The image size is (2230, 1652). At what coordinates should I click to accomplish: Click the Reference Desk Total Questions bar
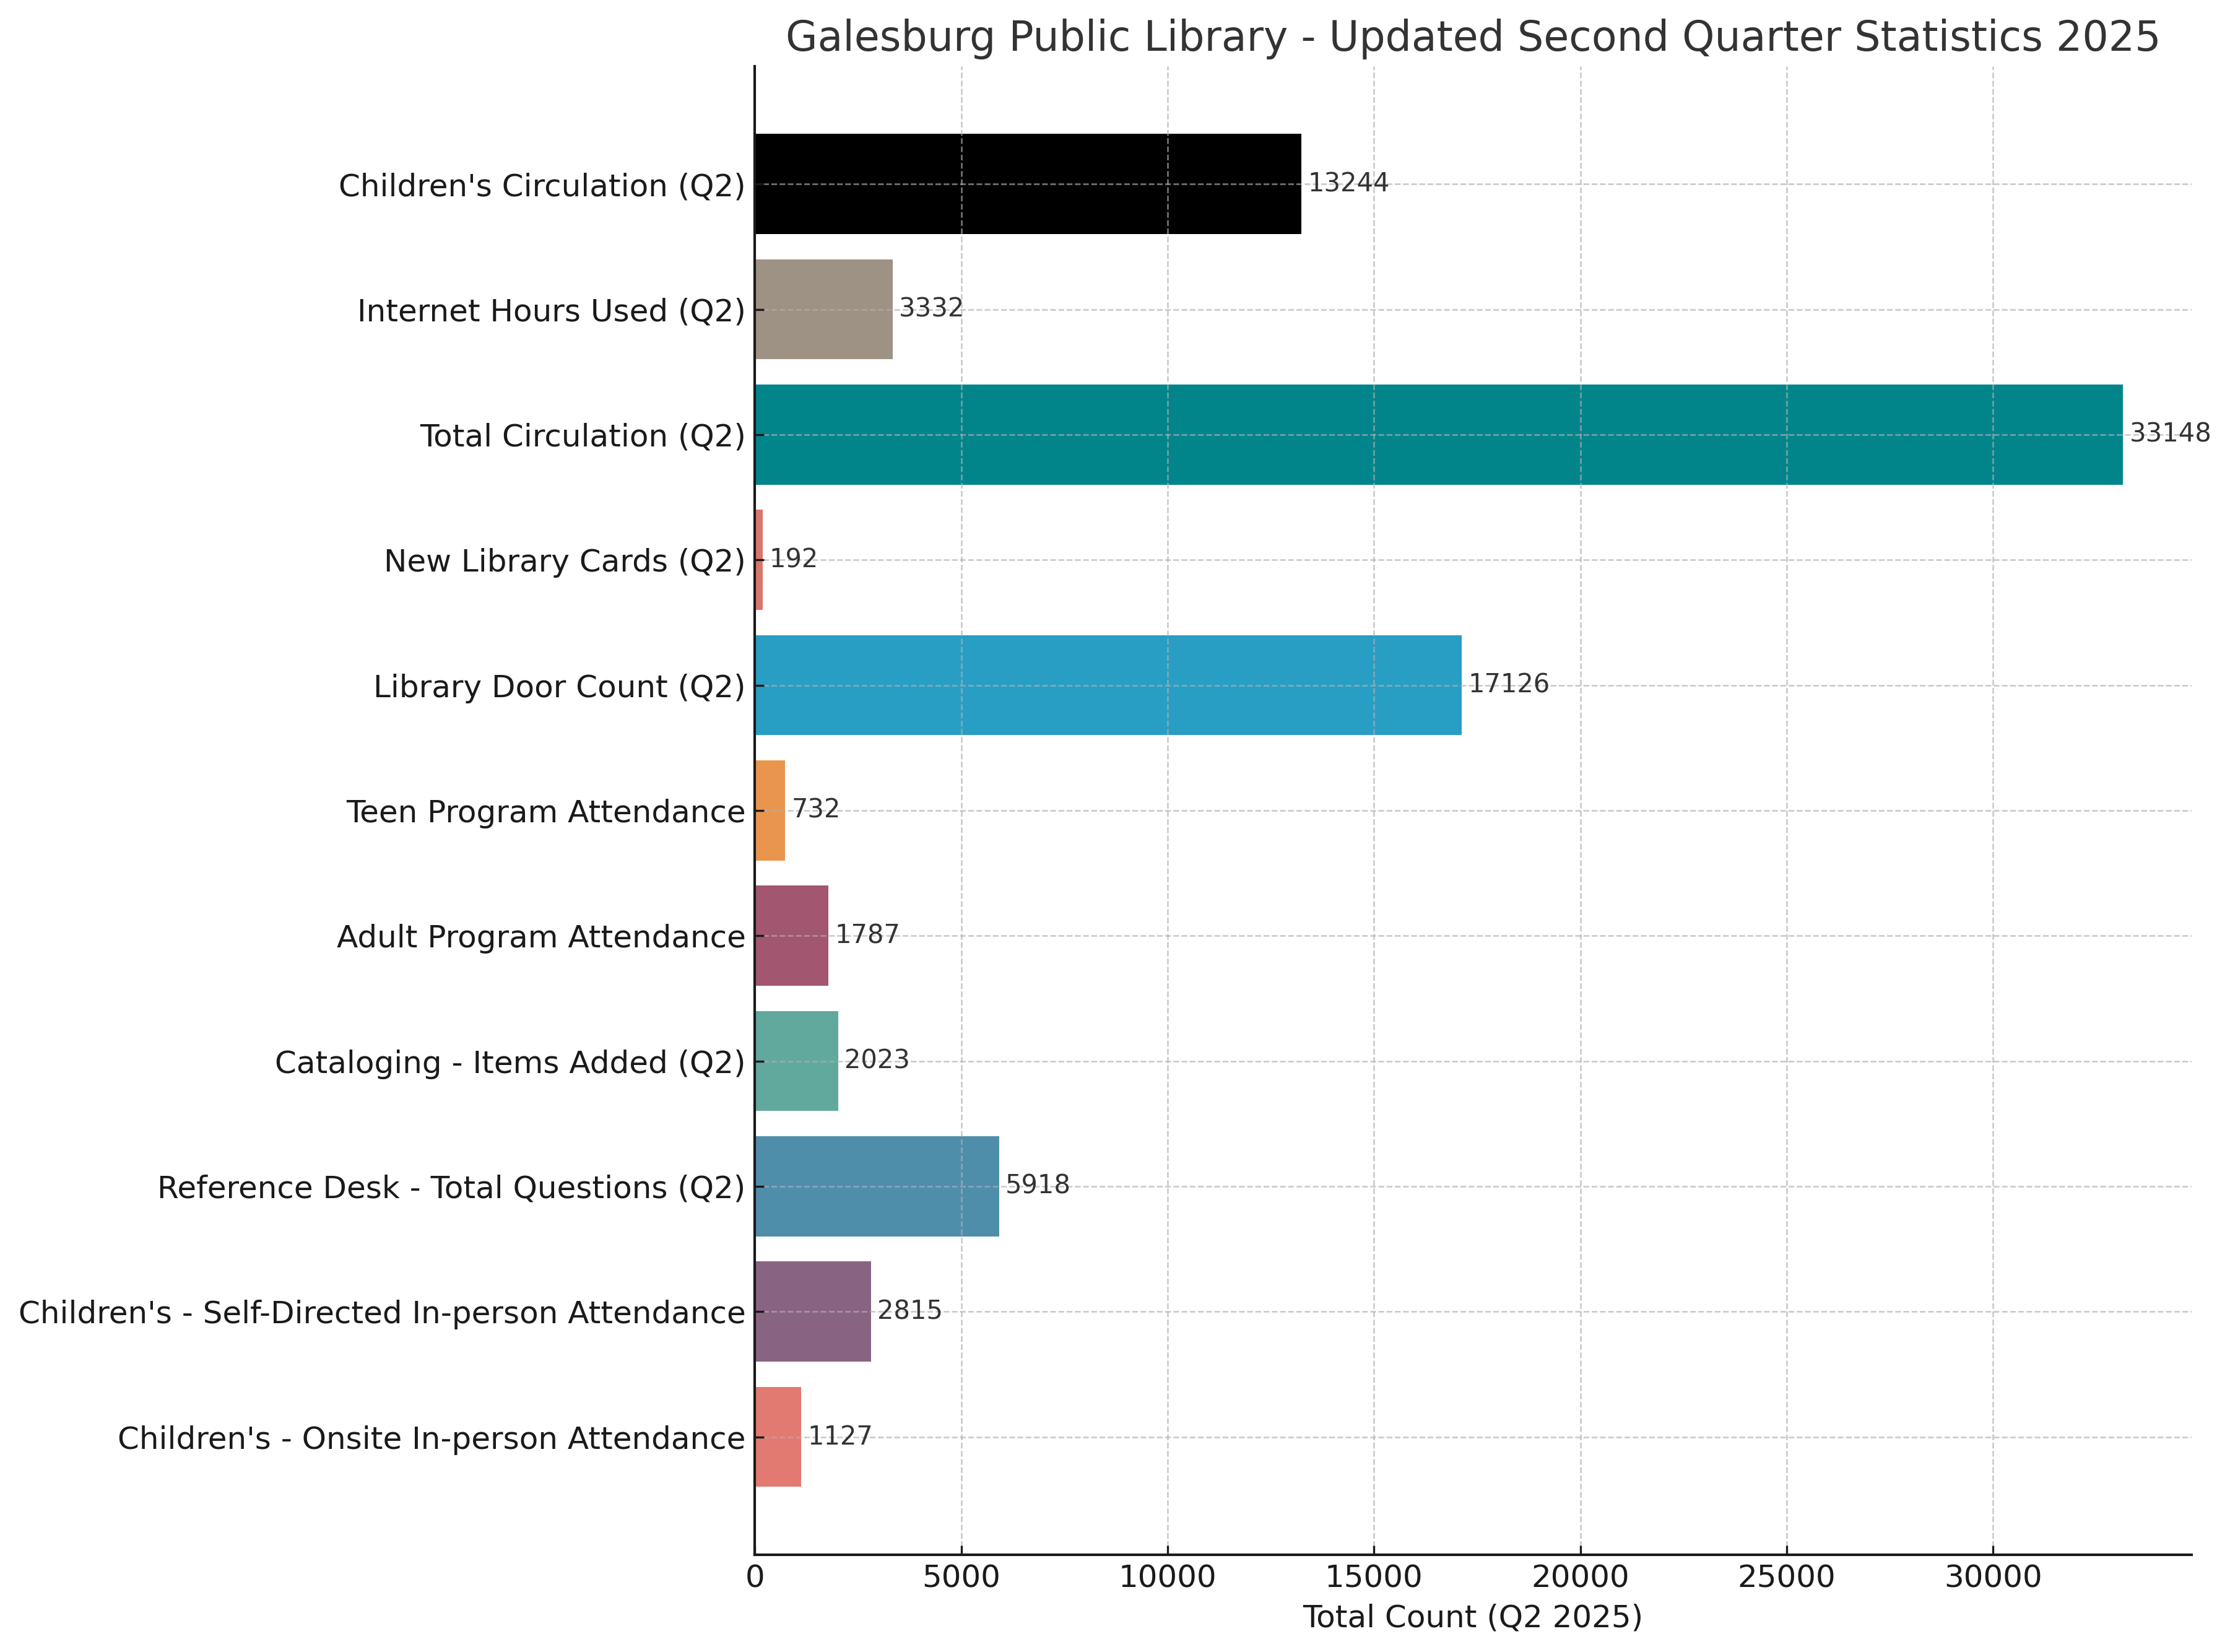click(876, 1186)
